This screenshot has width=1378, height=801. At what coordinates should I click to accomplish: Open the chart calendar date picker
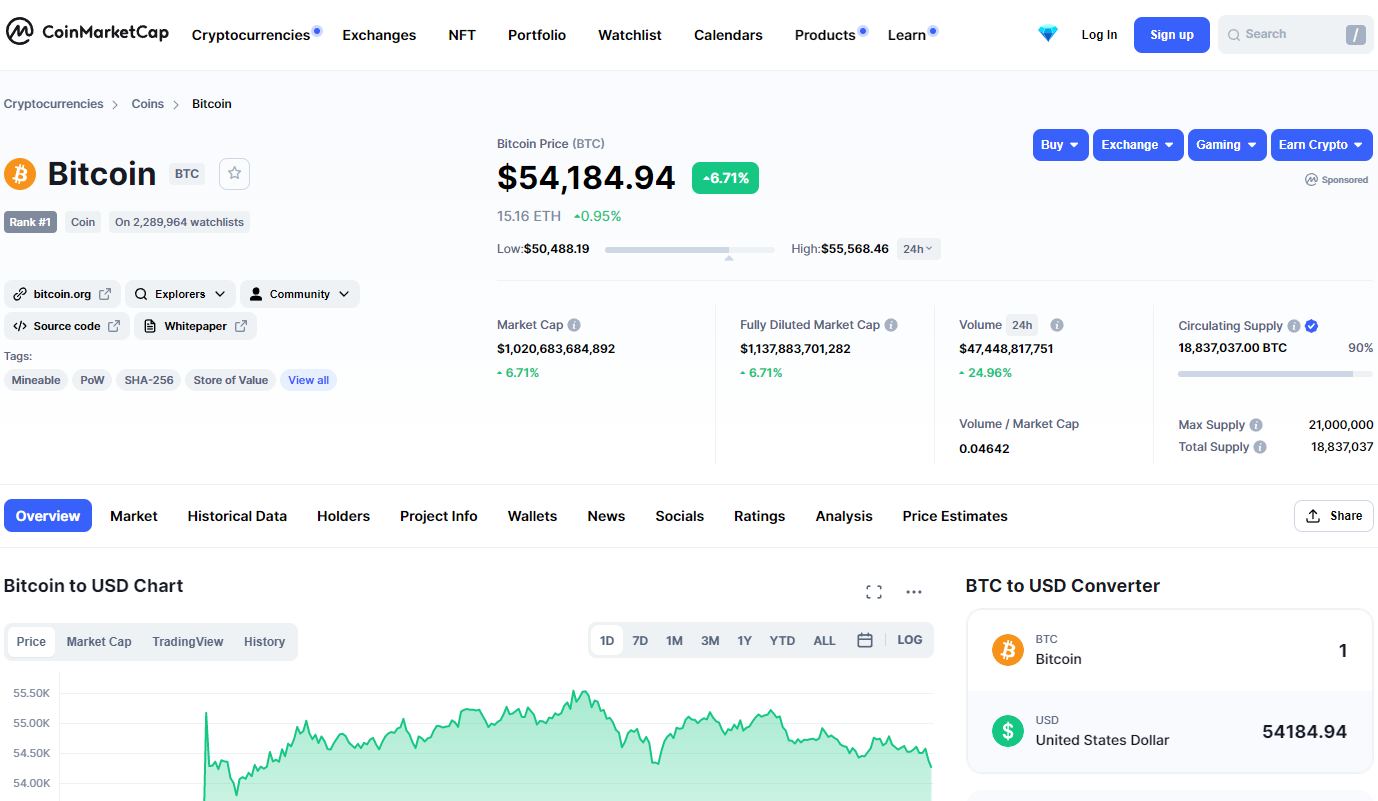click(x=865, y=640)
